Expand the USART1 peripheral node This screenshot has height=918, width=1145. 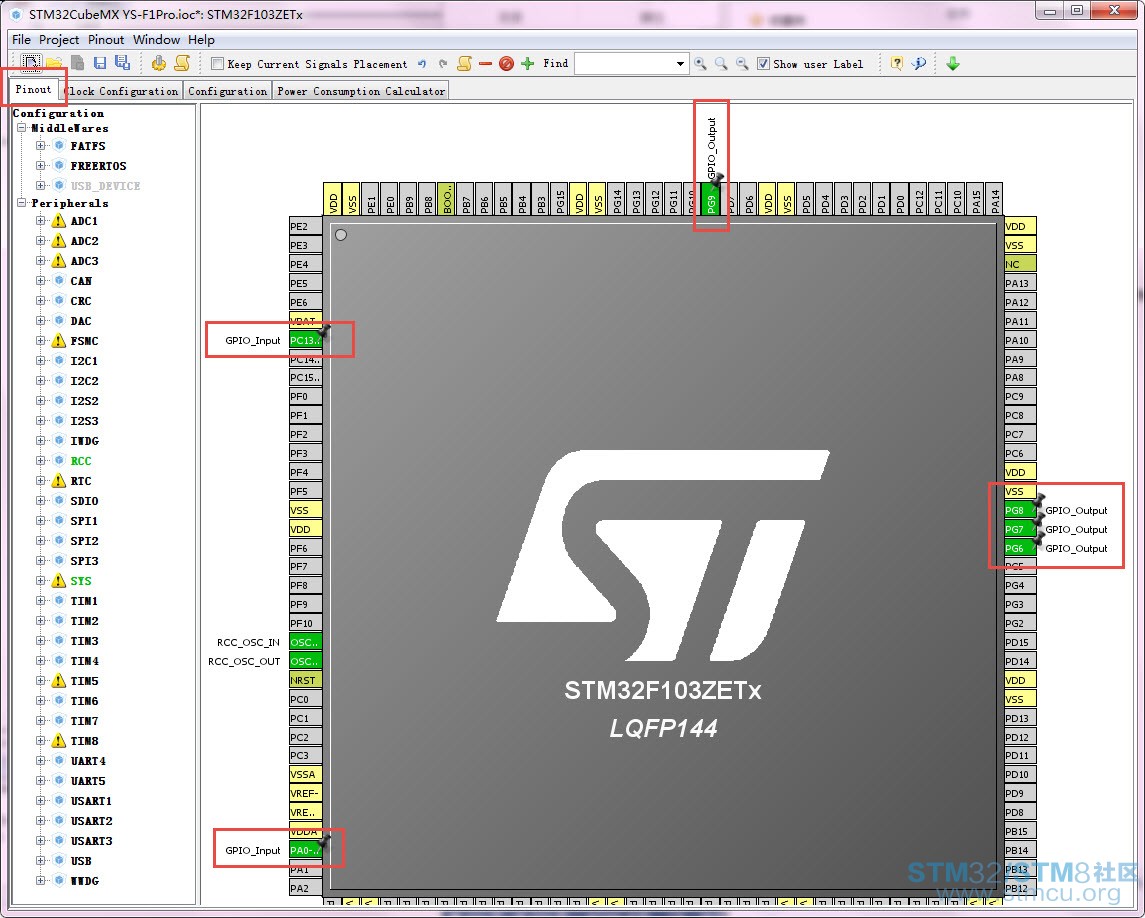tap(41, 800)
